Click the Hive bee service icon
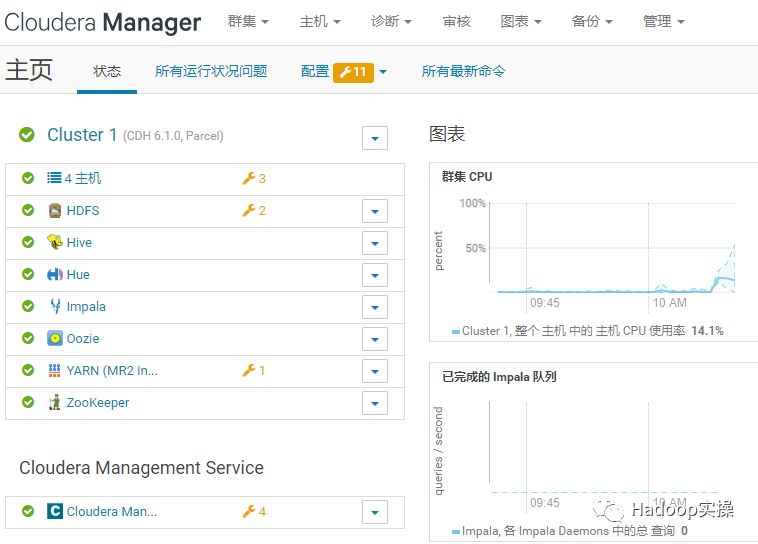Screen dimensions: 758x544 coord(55,242)
